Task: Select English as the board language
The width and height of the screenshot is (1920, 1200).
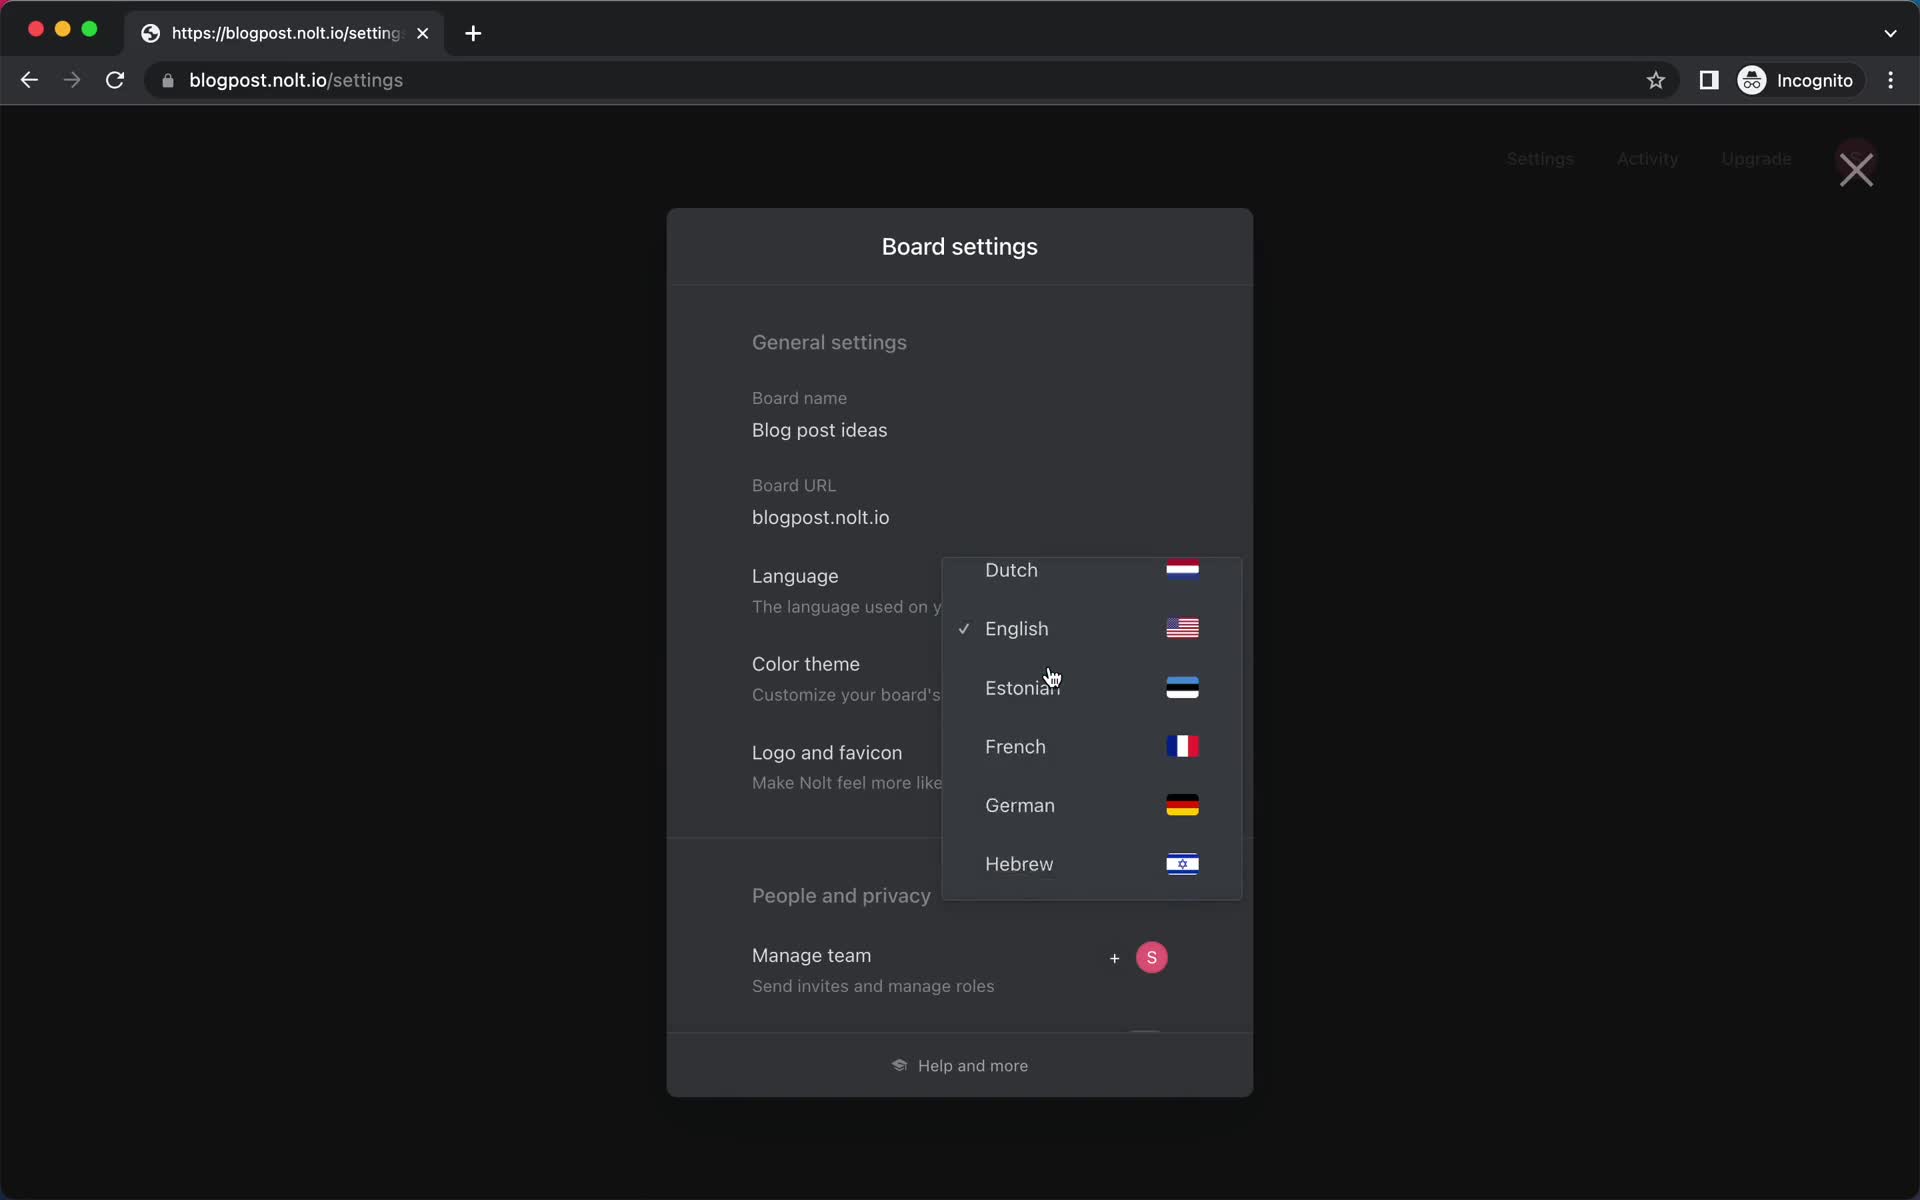Action: (1016, 628)
